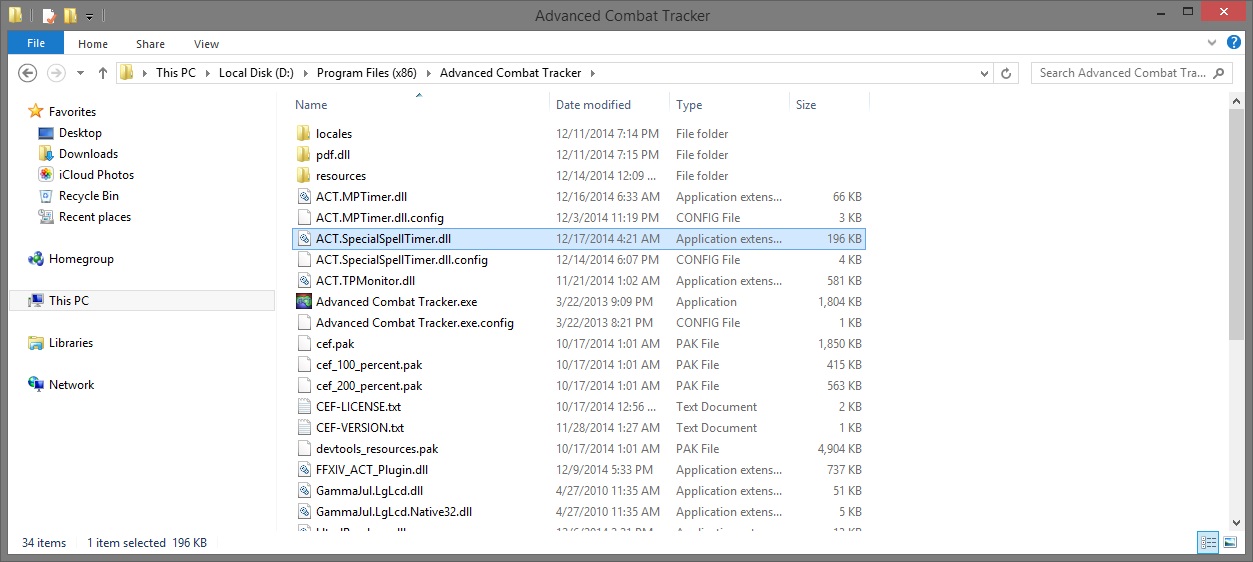1253x562 pixels.
Task: Go up one folder level
Action: tap(103, 73)
